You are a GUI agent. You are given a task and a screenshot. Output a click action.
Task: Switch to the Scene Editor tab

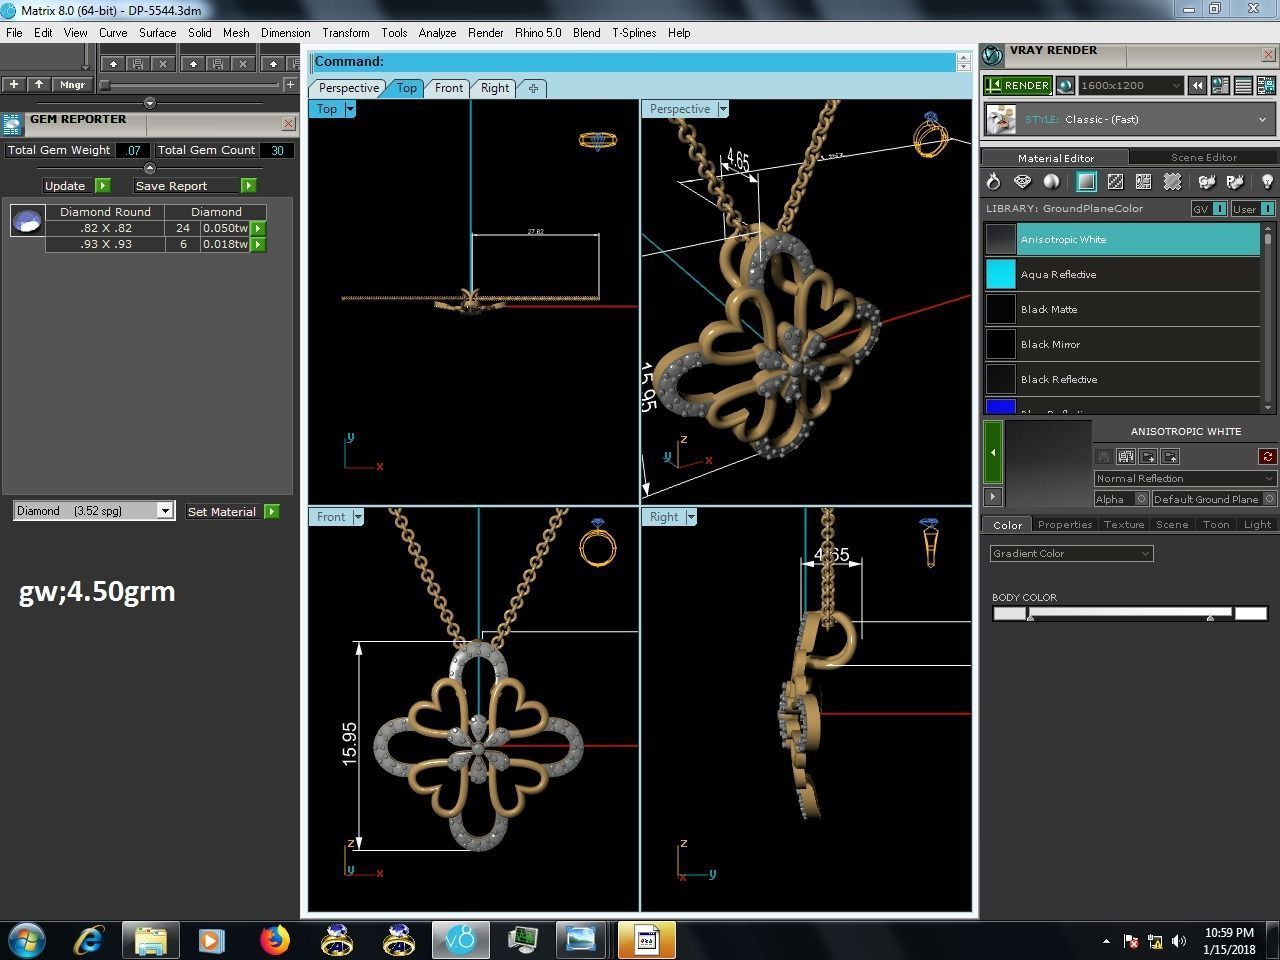tap(1204, 157)
